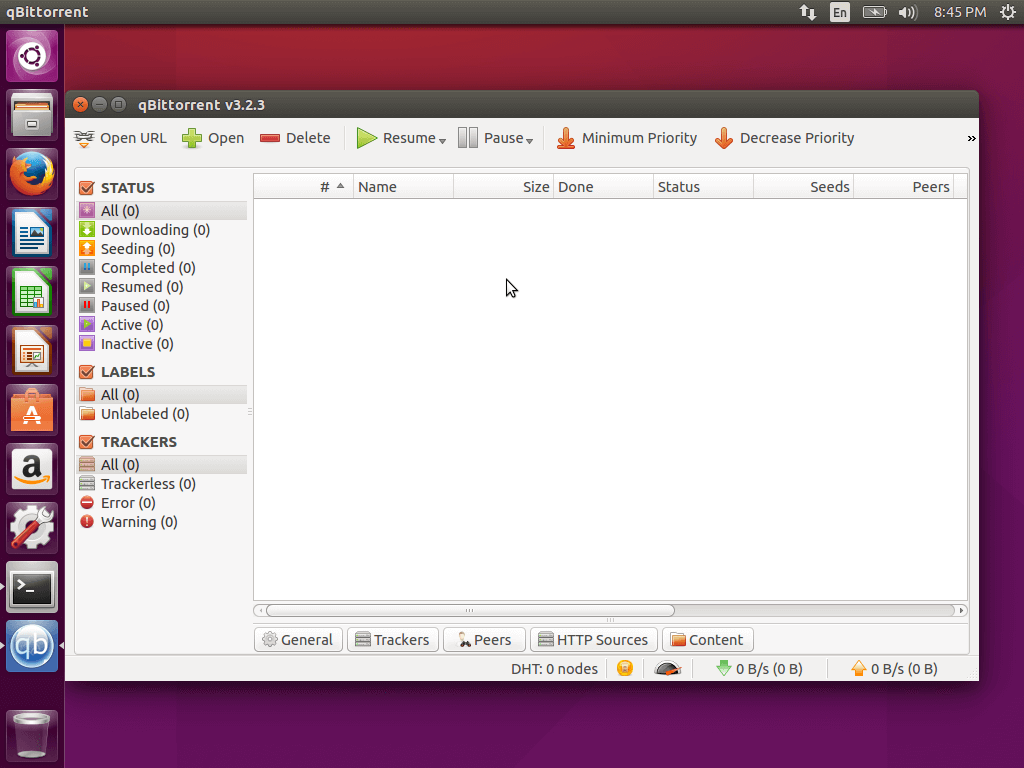Click the Pause toolbar icon
The height and width of the screenshot is (768, 1024).
[468, 138]
